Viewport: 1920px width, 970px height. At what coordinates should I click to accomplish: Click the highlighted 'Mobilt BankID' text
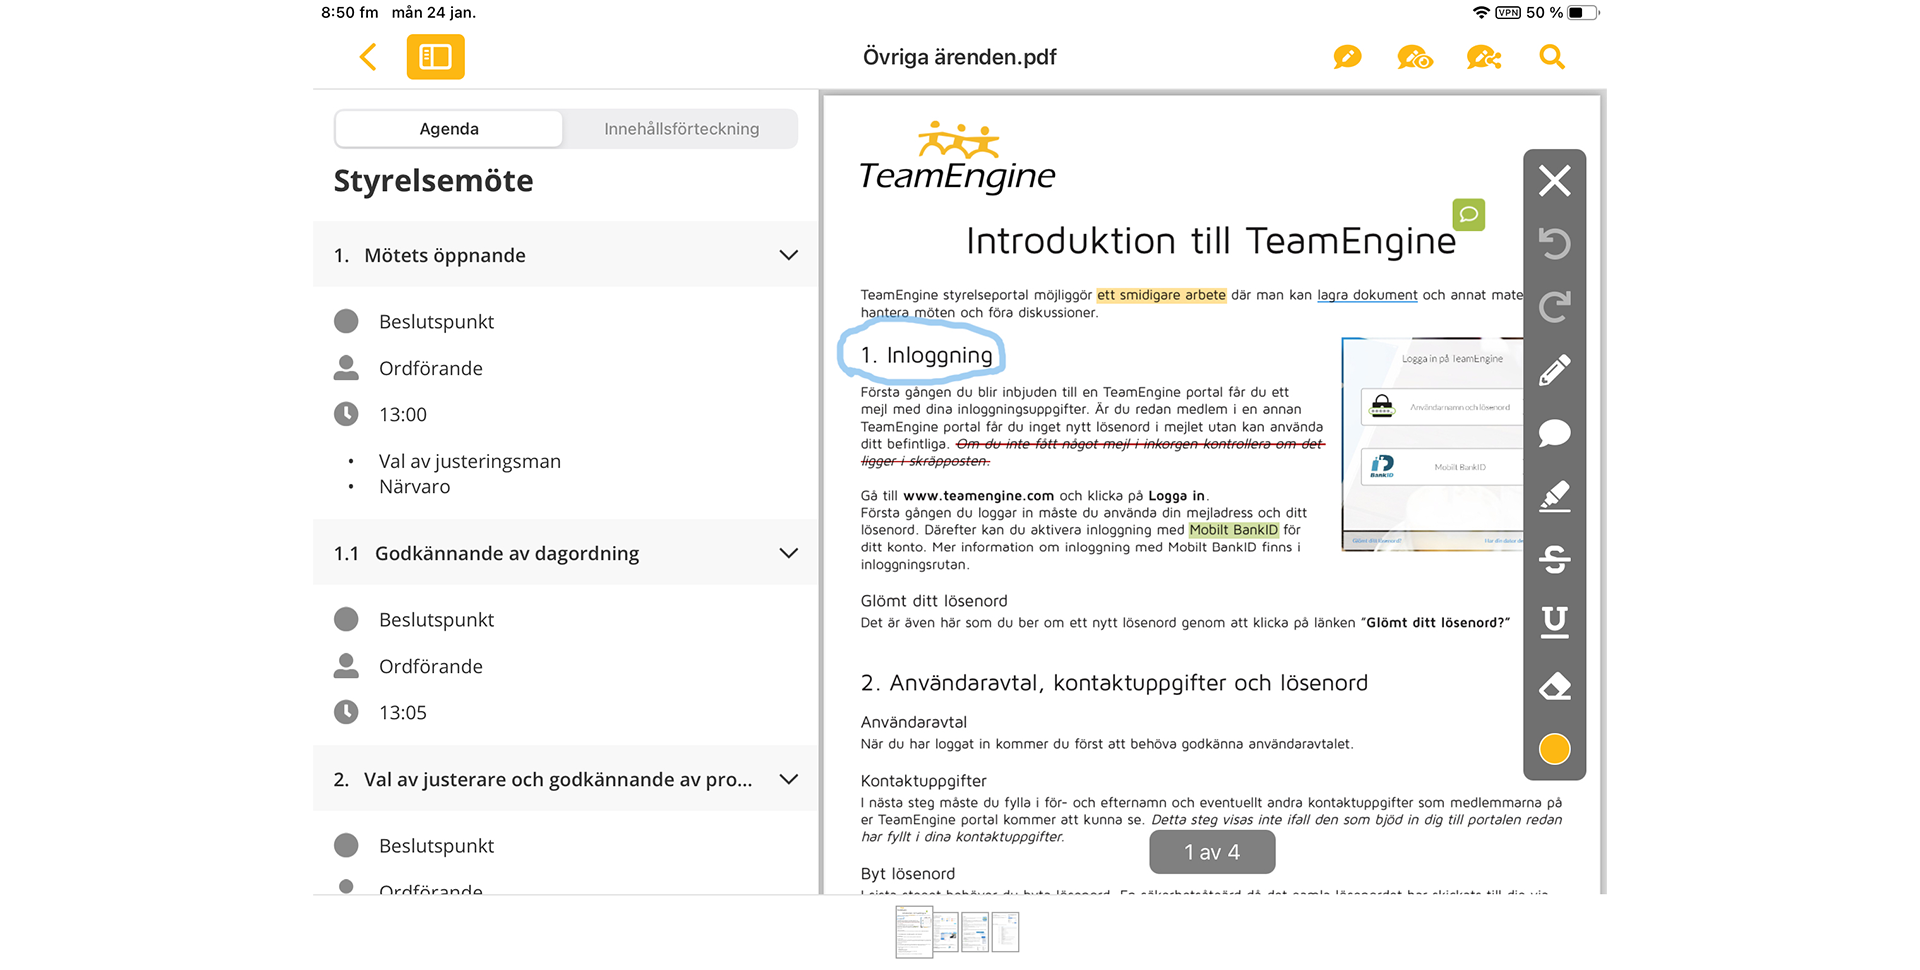1233,530
